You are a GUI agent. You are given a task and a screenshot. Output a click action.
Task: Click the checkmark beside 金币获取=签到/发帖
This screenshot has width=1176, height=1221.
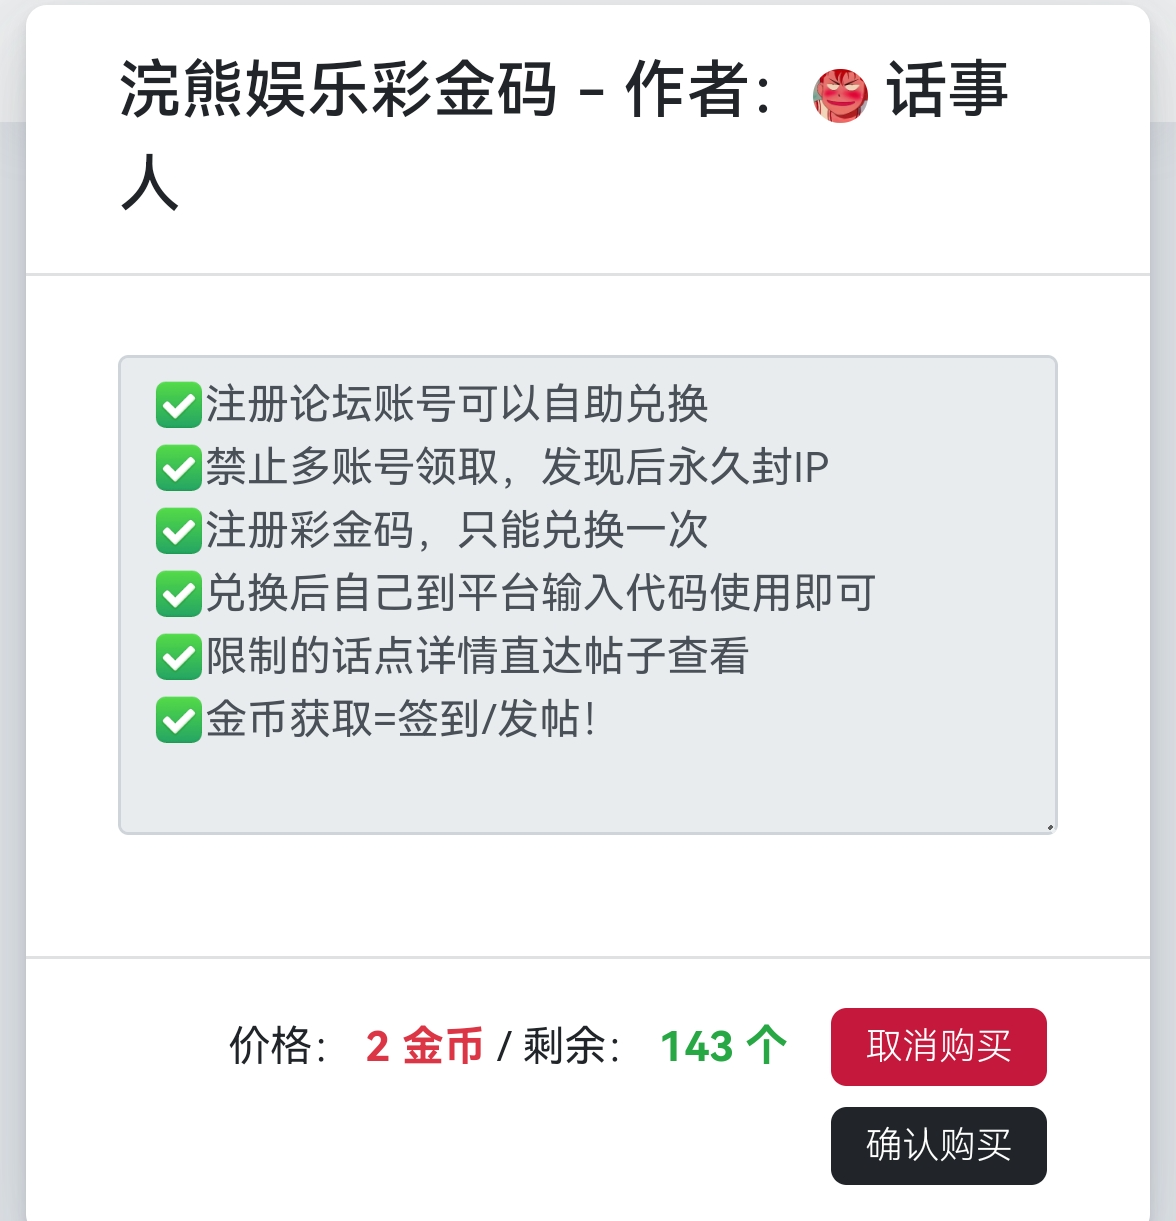(179, 720)
